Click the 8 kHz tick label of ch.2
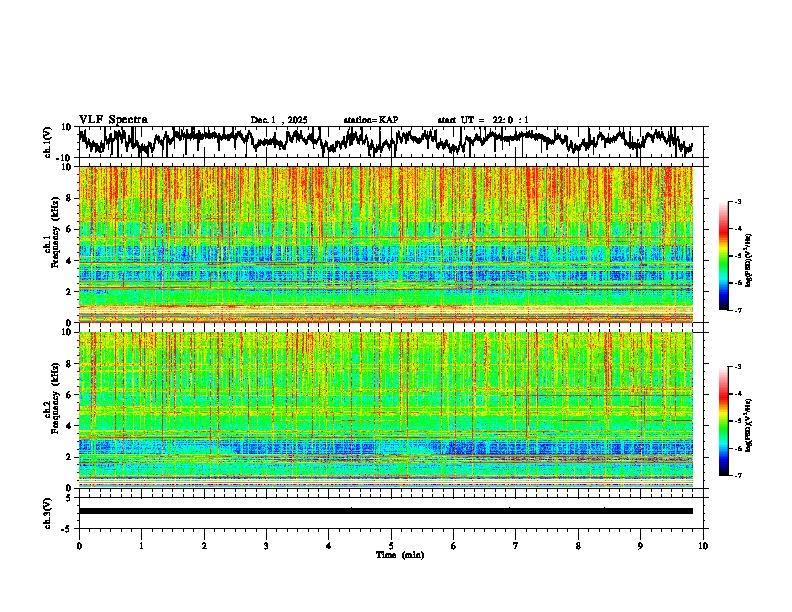The image size is (792, 612). point(69,364)
